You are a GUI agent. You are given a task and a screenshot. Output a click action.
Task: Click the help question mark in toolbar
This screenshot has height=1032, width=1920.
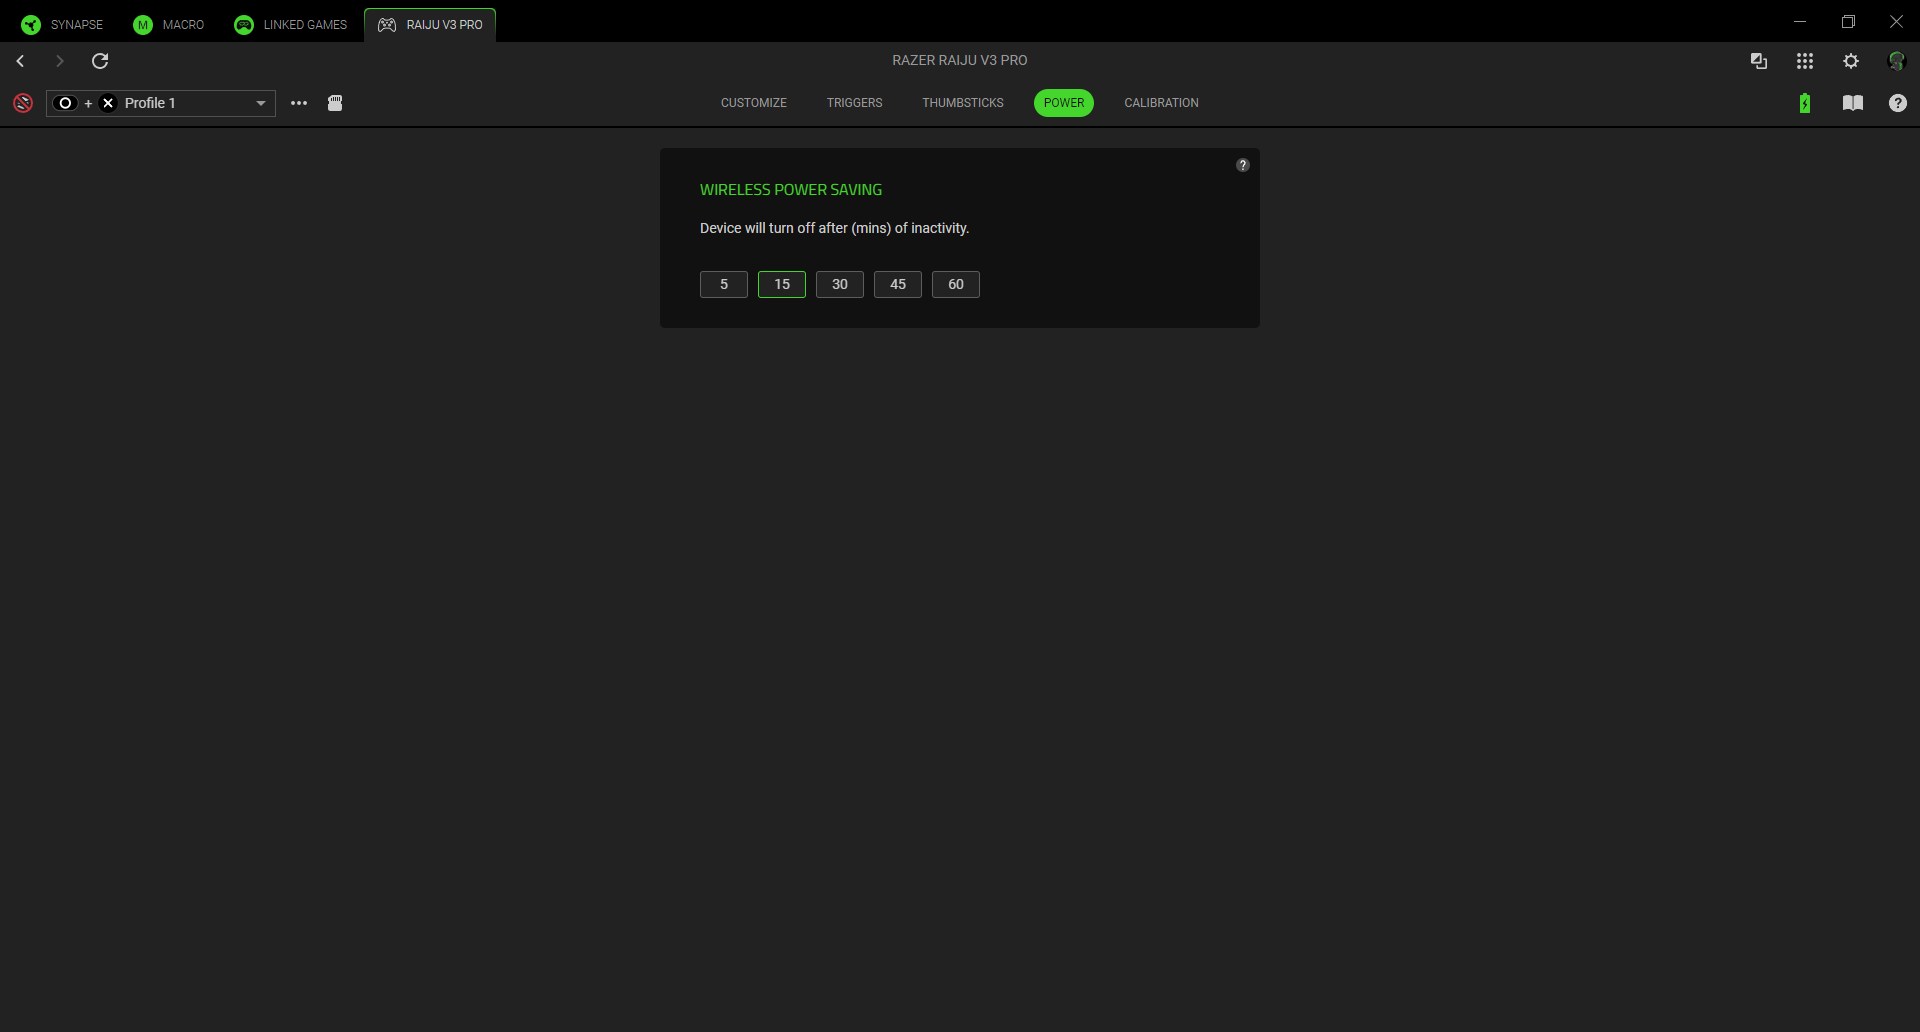(x=1897, y=103)
